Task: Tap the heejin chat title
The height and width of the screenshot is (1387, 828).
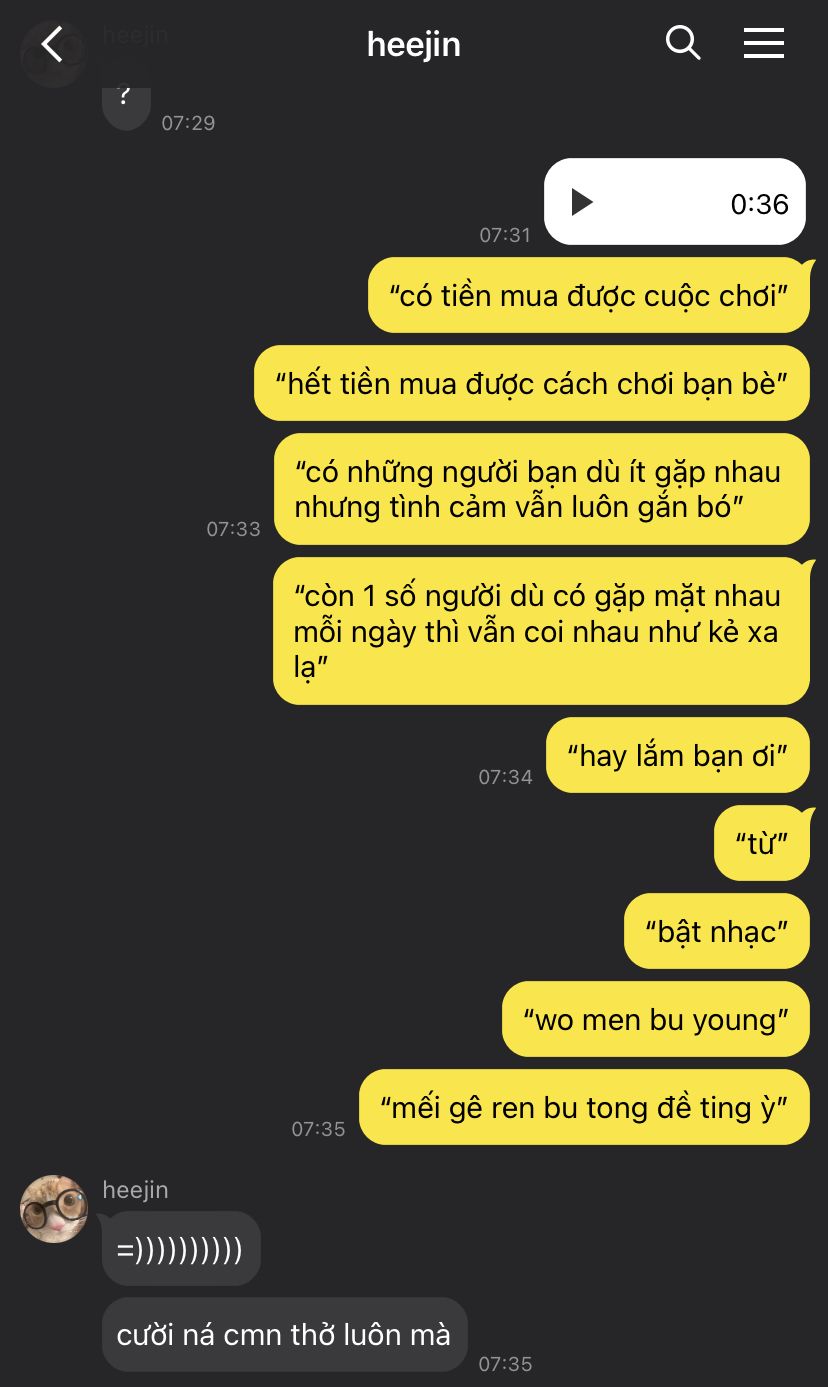Action: point(413,45)
